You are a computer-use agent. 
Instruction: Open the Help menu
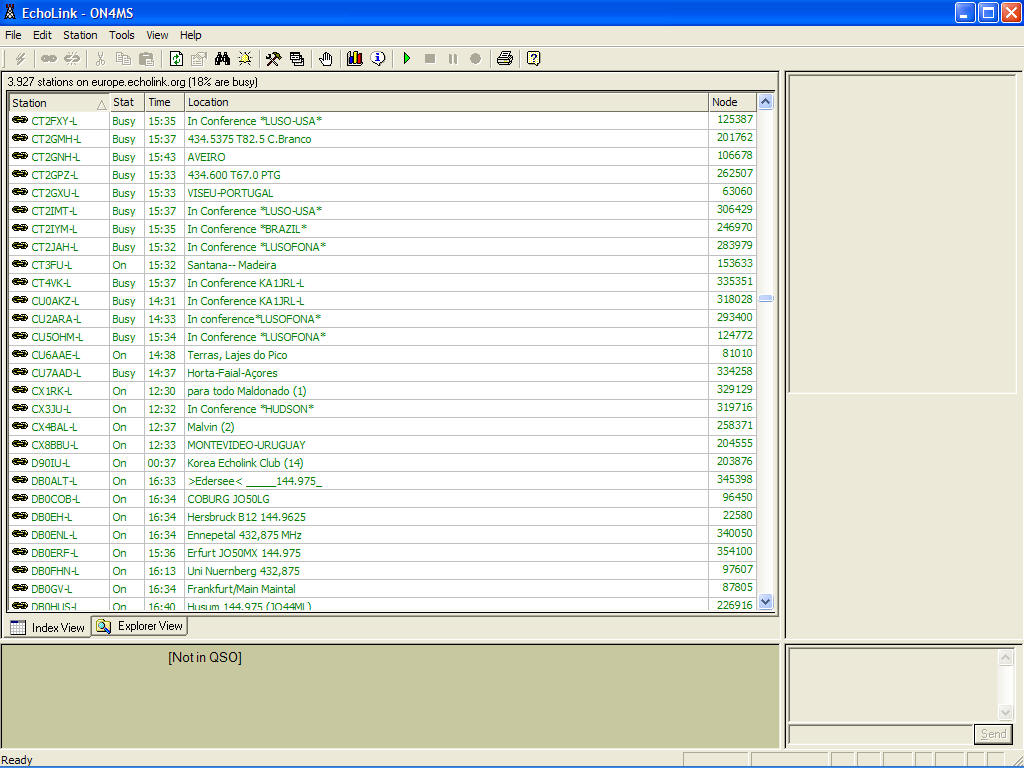pyautogui.click(x=191, y=35)
